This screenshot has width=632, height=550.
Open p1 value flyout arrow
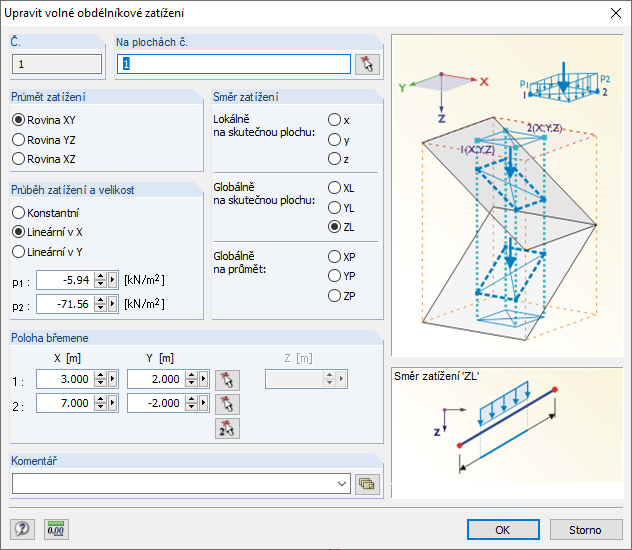[x=112, y=280]
